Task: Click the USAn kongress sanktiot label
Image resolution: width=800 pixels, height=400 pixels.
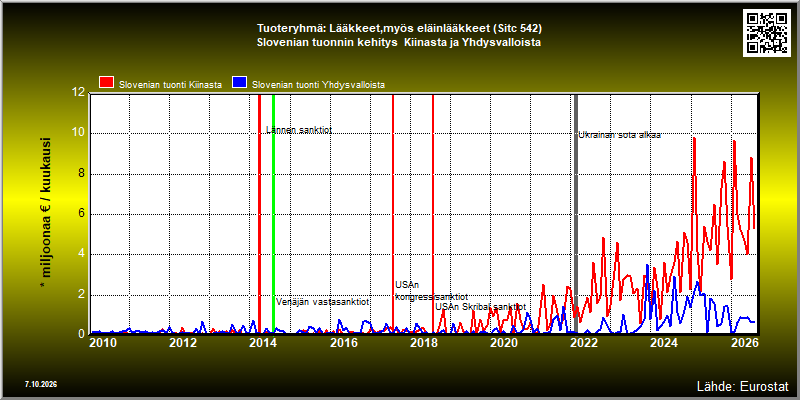Action: coord(431,291)
